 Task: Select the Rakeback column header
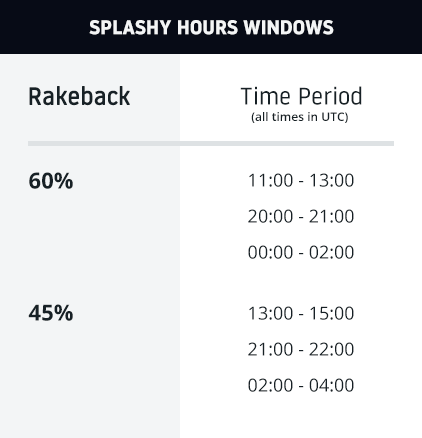(x=79, y=96)
